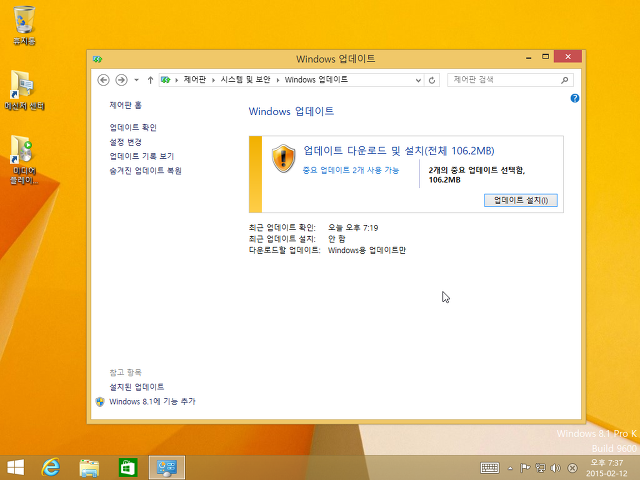
Task: Click the circled X tray icon
Action: click(x=572, y=468)
